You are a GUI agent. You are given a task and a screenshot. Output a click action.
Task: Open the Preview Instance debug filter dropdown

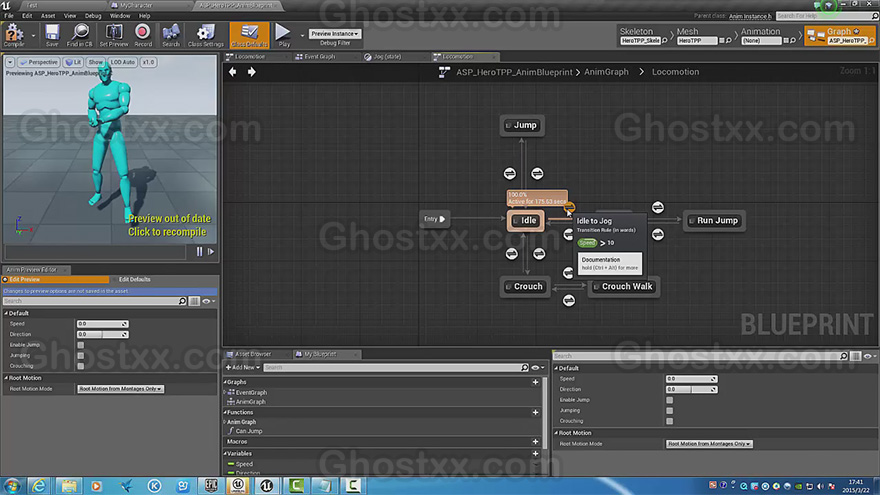334,34
